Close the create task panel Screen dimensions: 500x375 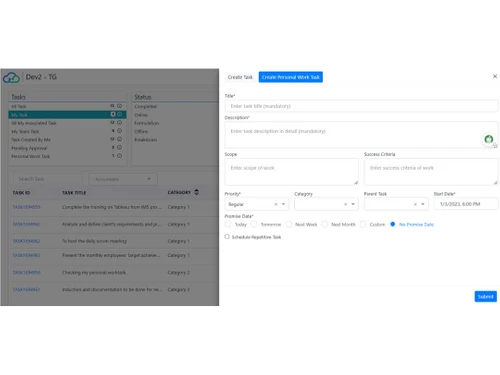[x=495, y=76]
